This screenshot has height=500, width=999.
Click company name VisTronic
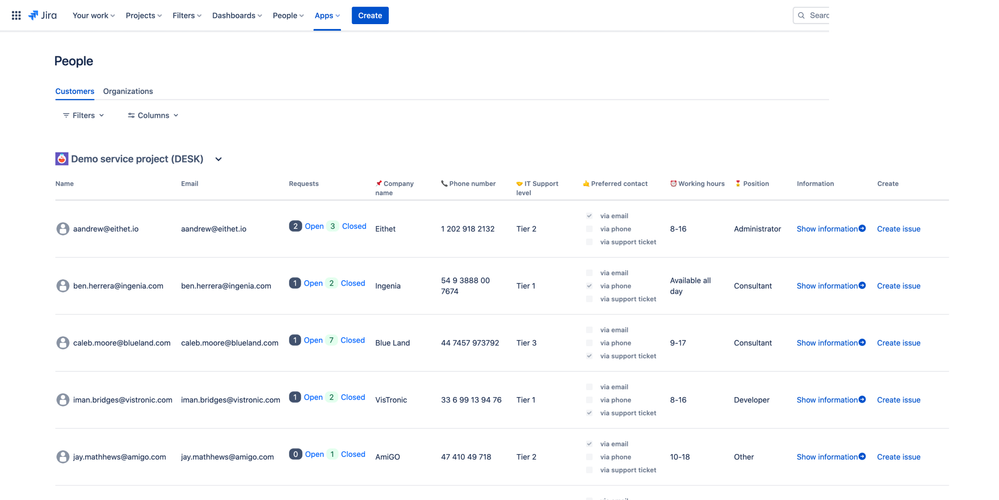[391, 400]
